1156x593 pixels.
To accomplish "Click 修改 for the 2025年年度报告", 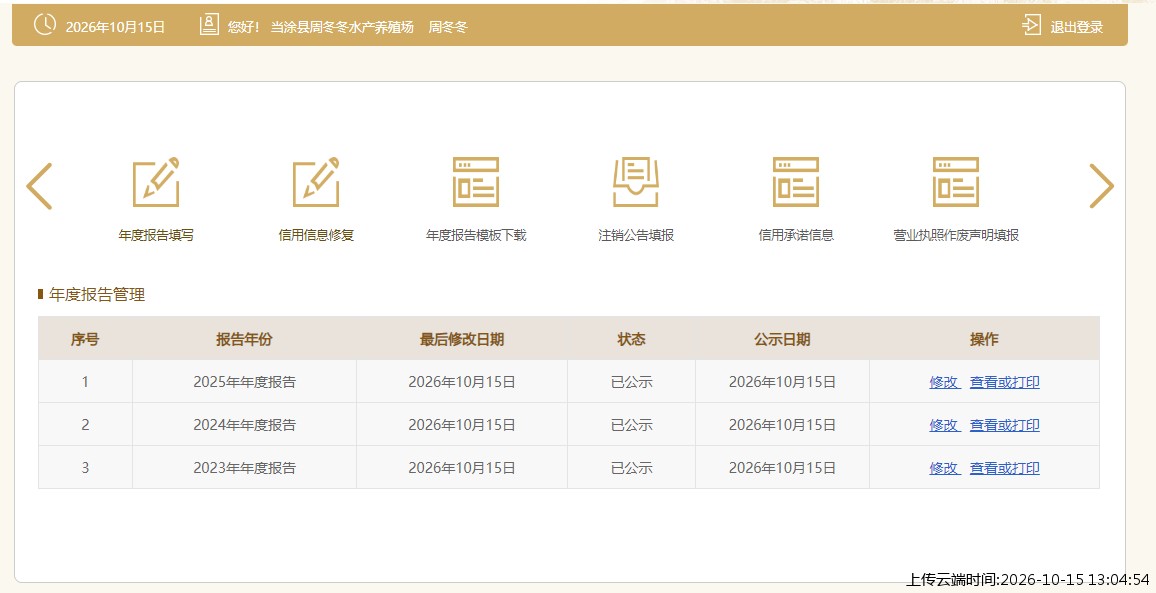I will [x=944, y=382].
